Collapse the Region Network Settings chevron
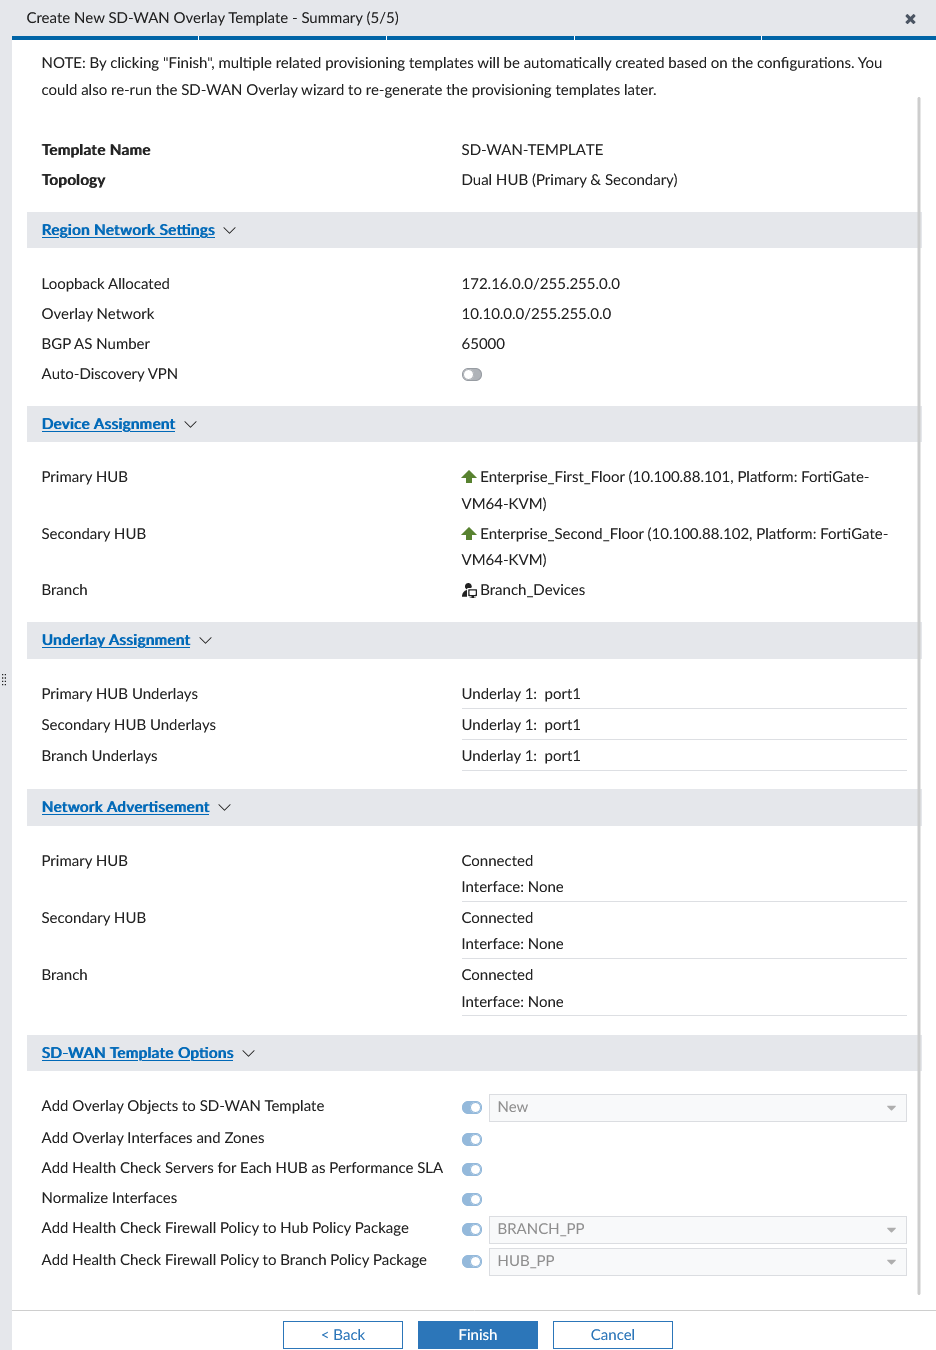936x1350 pixels. tap(230, 231)
